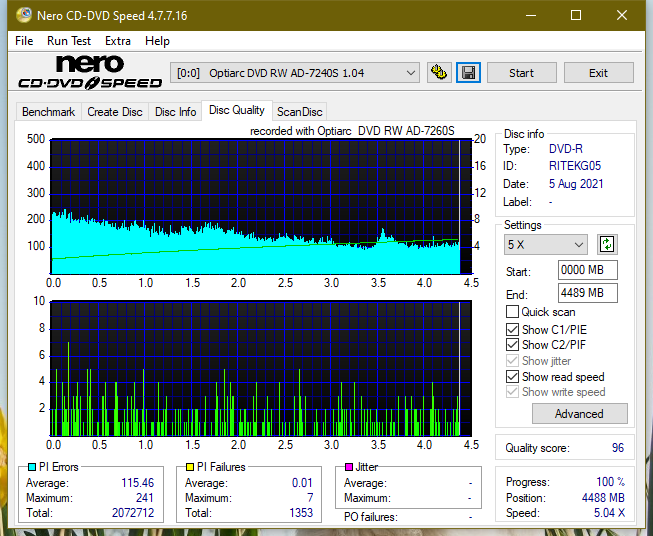This screenshot has height=536, width=653.
Task: Open the Advanced settings button
Action: [579, 414]
